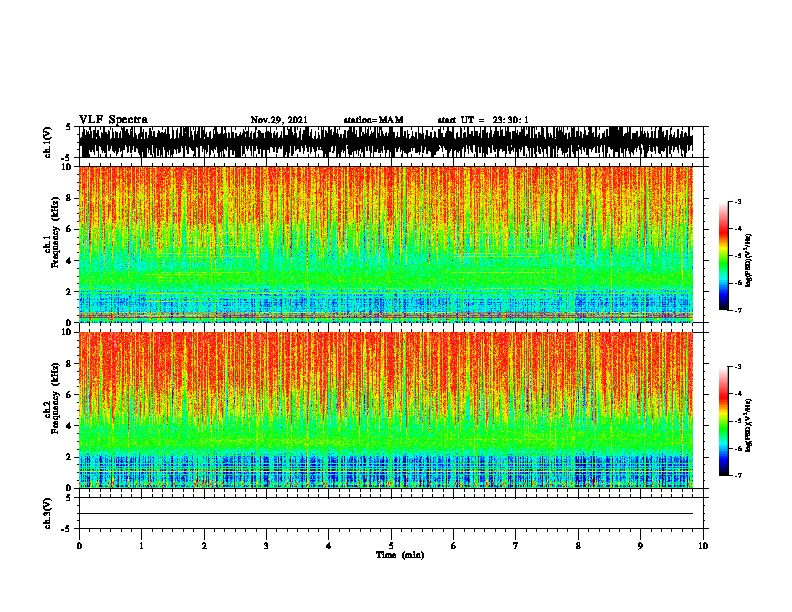Image resolution: width=792 pixels, height=612 pixels.
Task: Click the "VLF Spectra" title text
Action: (x=113, y=120)
